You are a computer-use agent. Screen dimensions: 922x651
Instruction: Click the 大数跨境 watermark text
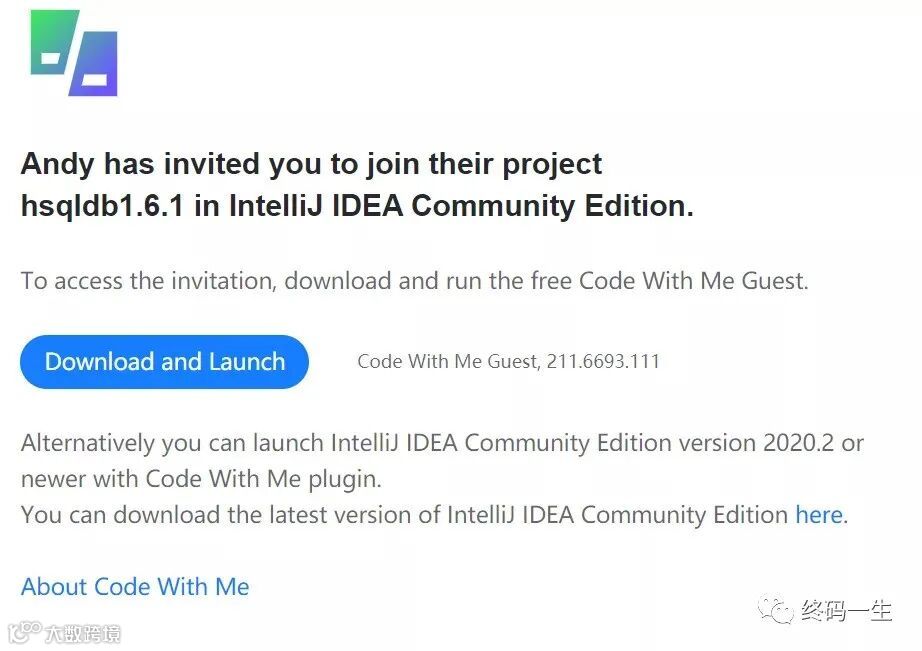82,634
